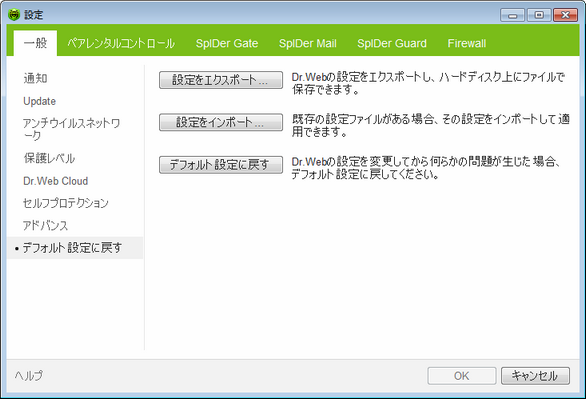
Task: Click the reset description text starting Dr.Webの設定を変更してから
Action: [x=426, y=168]
